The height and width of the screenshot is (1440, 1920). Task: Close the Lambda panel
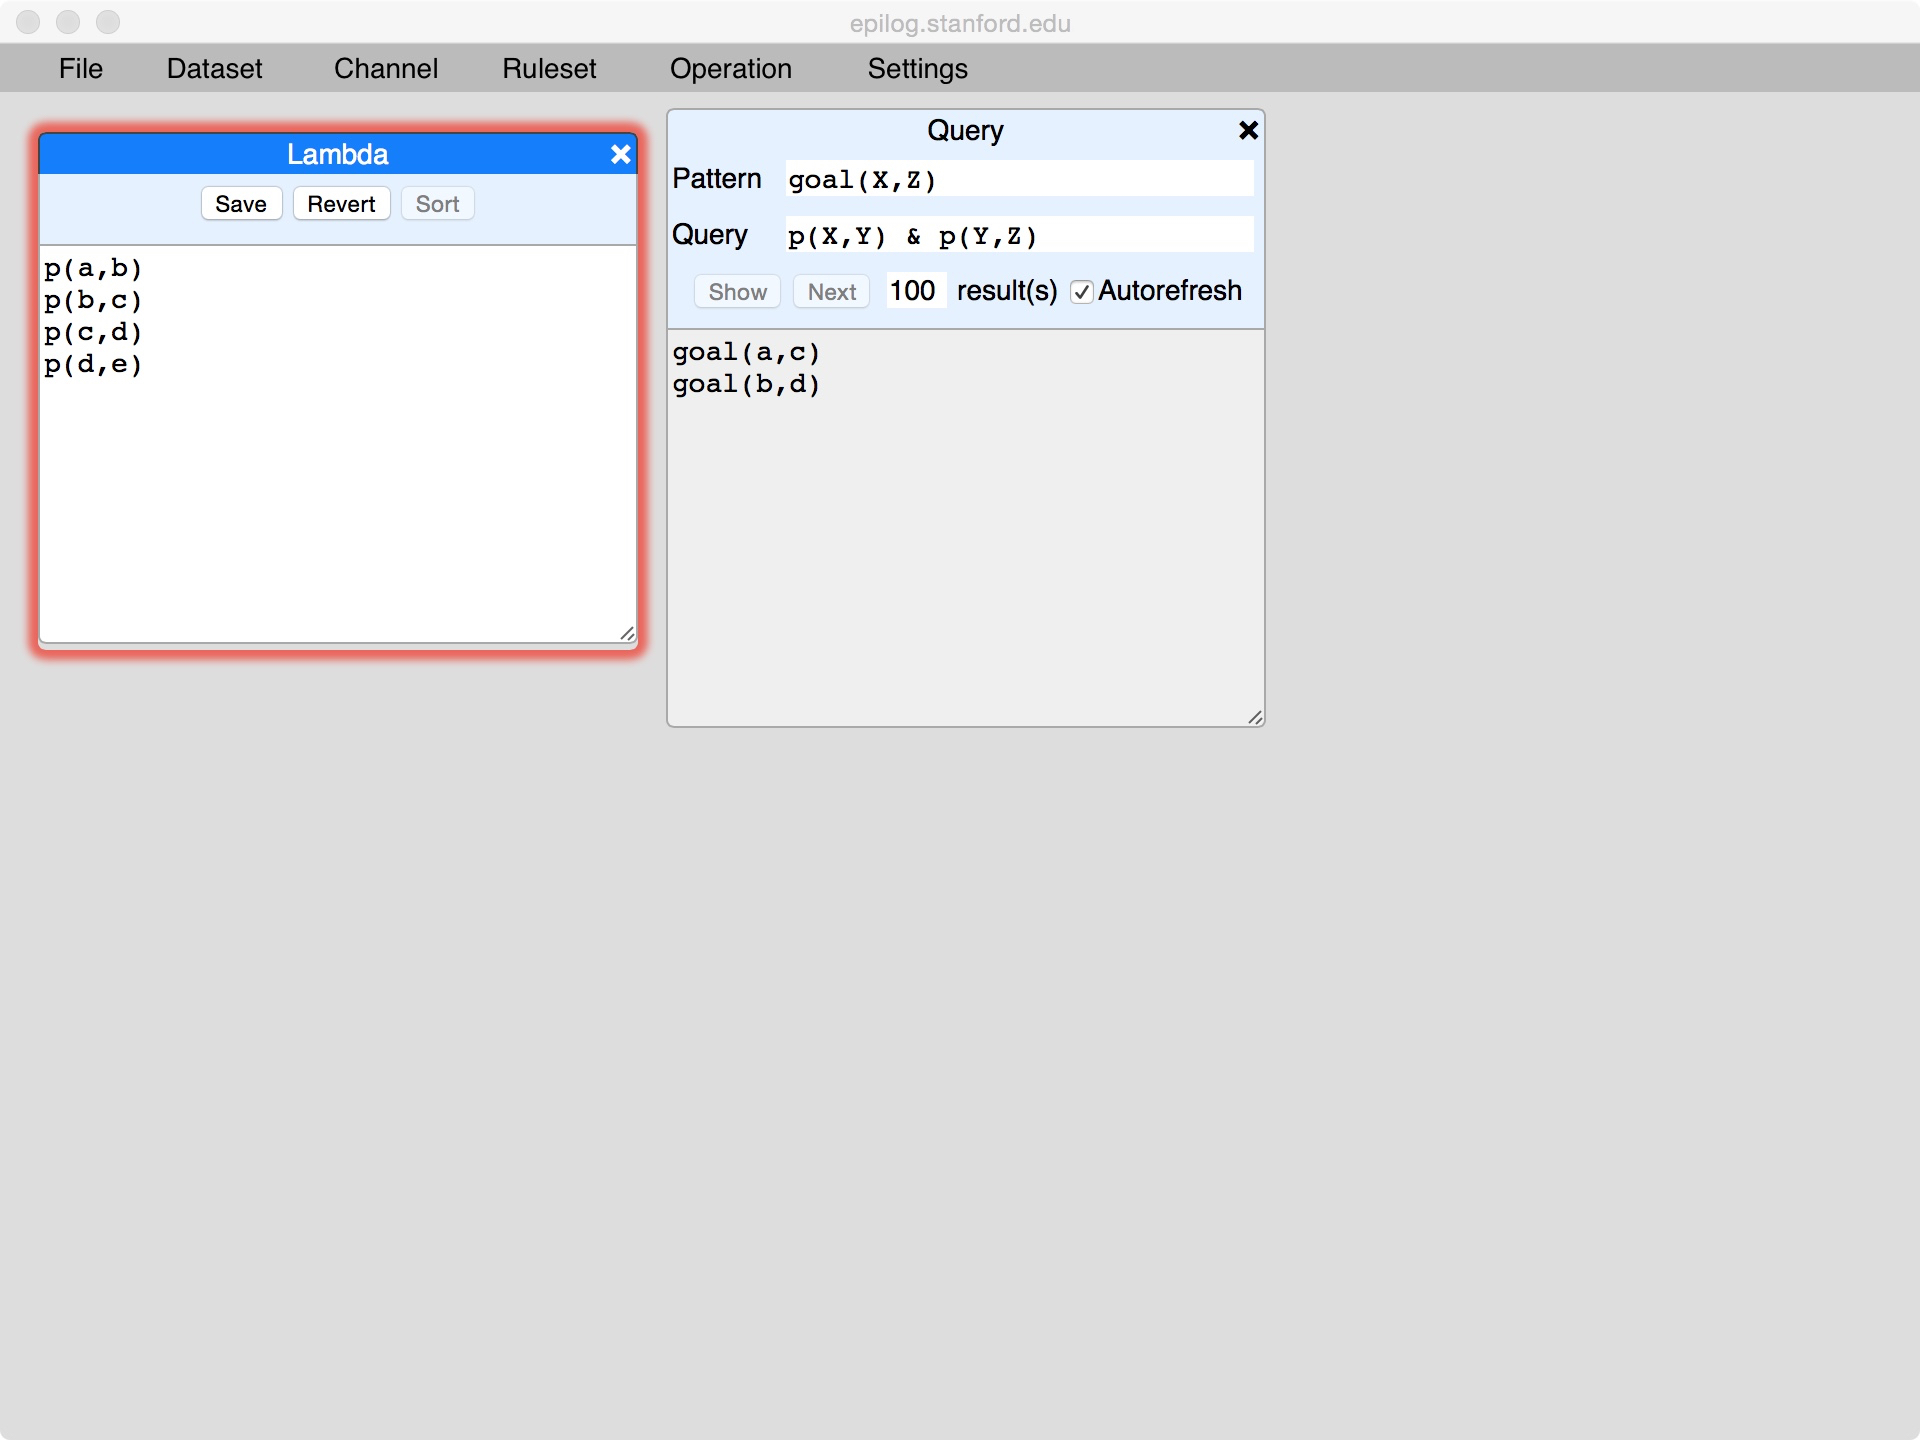620,154
